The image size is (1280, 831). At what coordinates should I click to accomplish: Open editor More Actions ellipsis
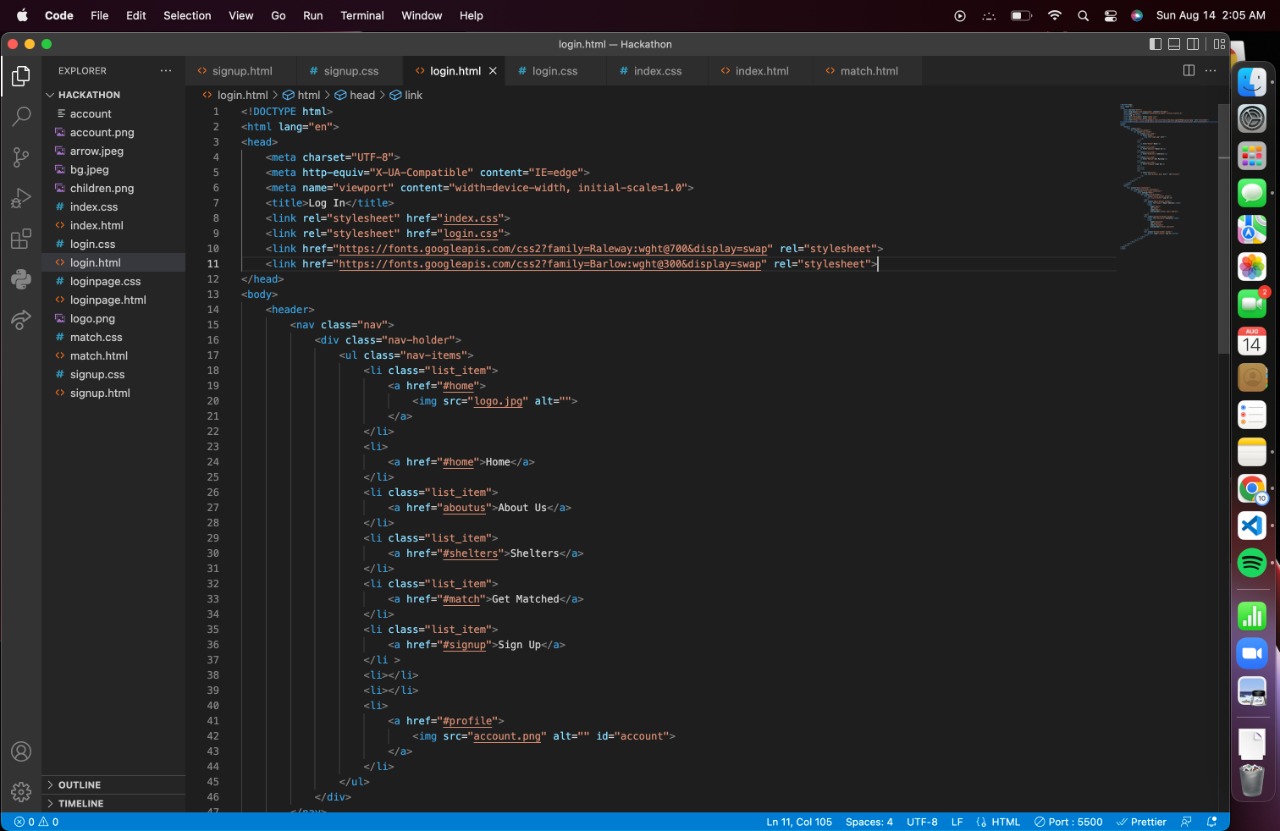pos(1211,71)
